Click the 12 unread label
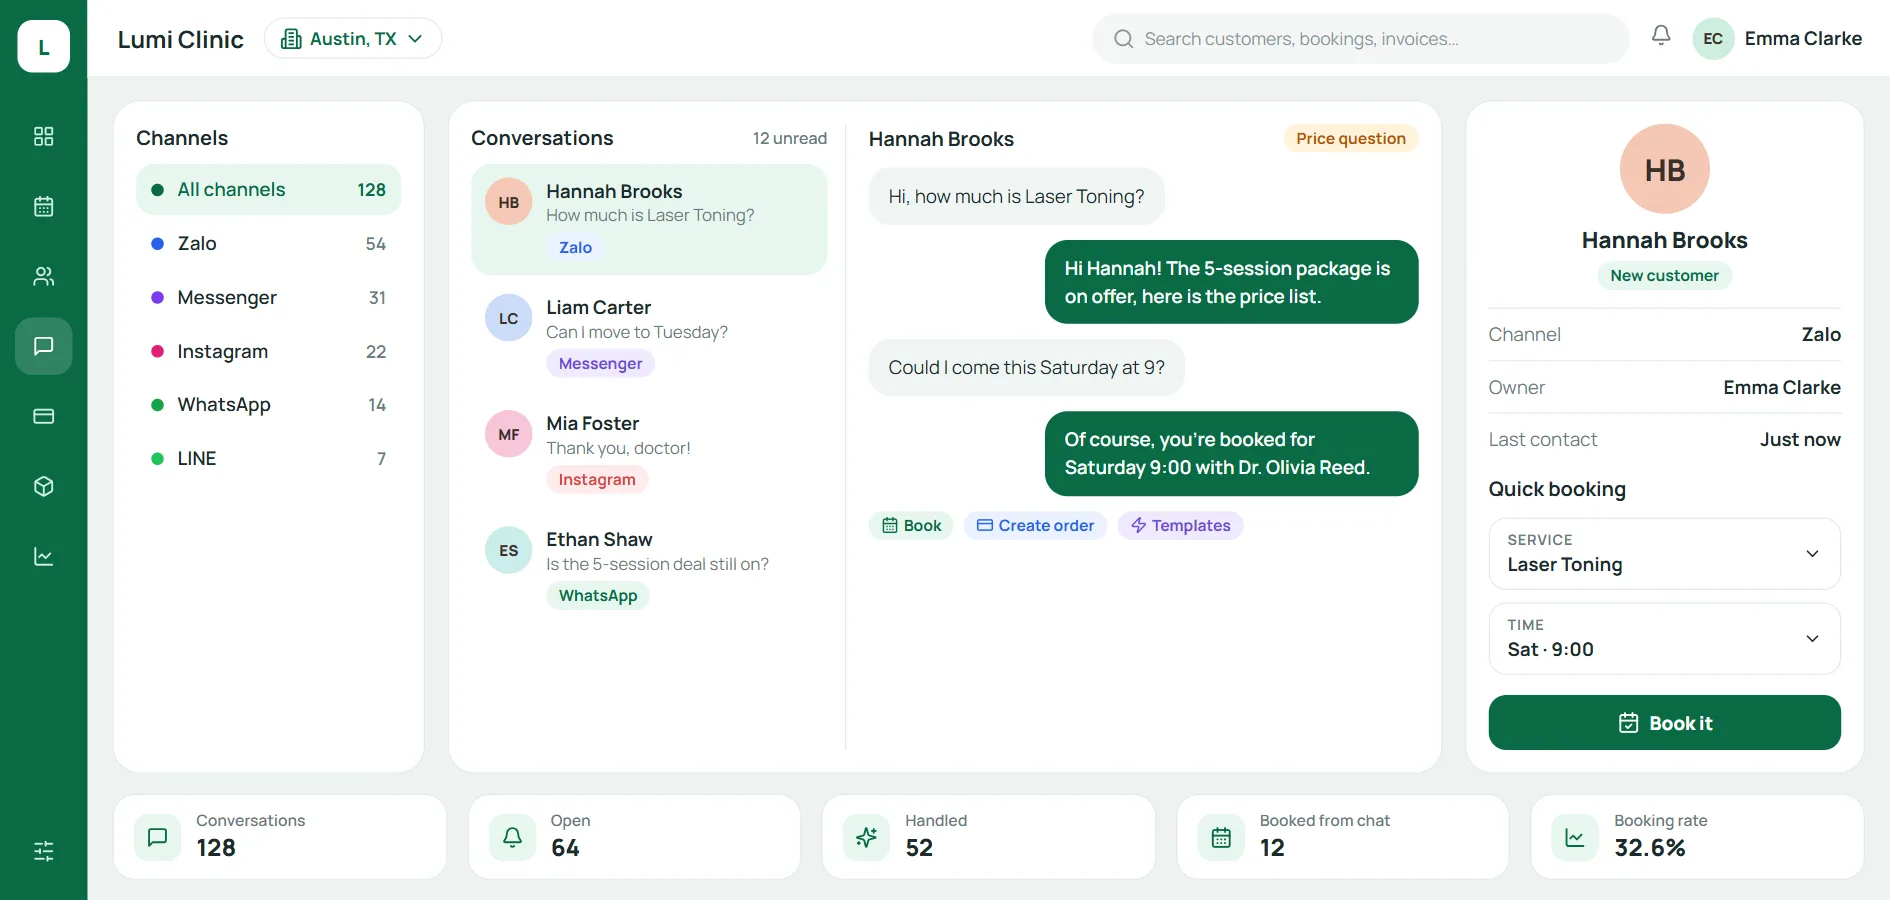This screenshot has width=1890, height=900. pos(790,139)
